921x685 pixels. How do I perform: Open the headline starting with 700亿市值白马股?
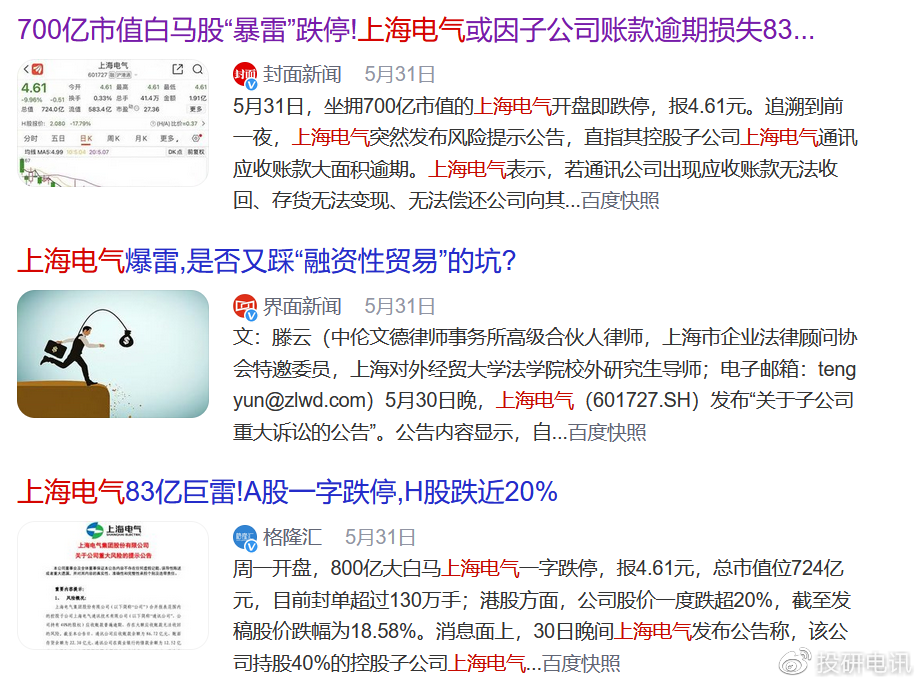(x=416, y=30)
